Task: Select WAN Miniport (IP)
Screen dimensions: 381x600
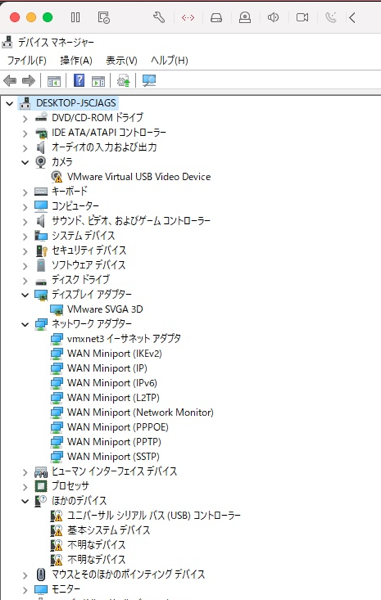Action: click(107, 368)
